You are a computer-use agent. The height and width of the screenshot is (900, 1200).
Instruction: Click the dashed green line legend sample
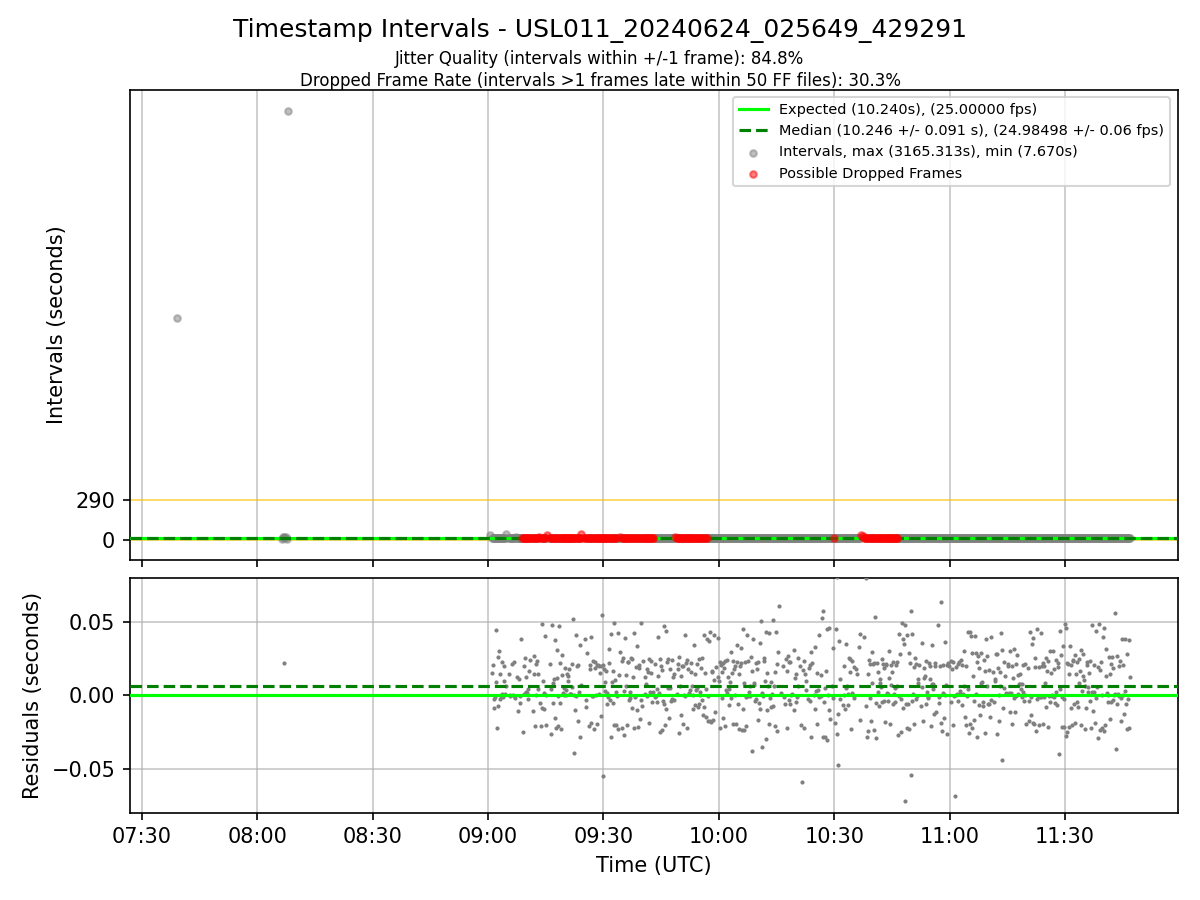click(x=753, y=130)
